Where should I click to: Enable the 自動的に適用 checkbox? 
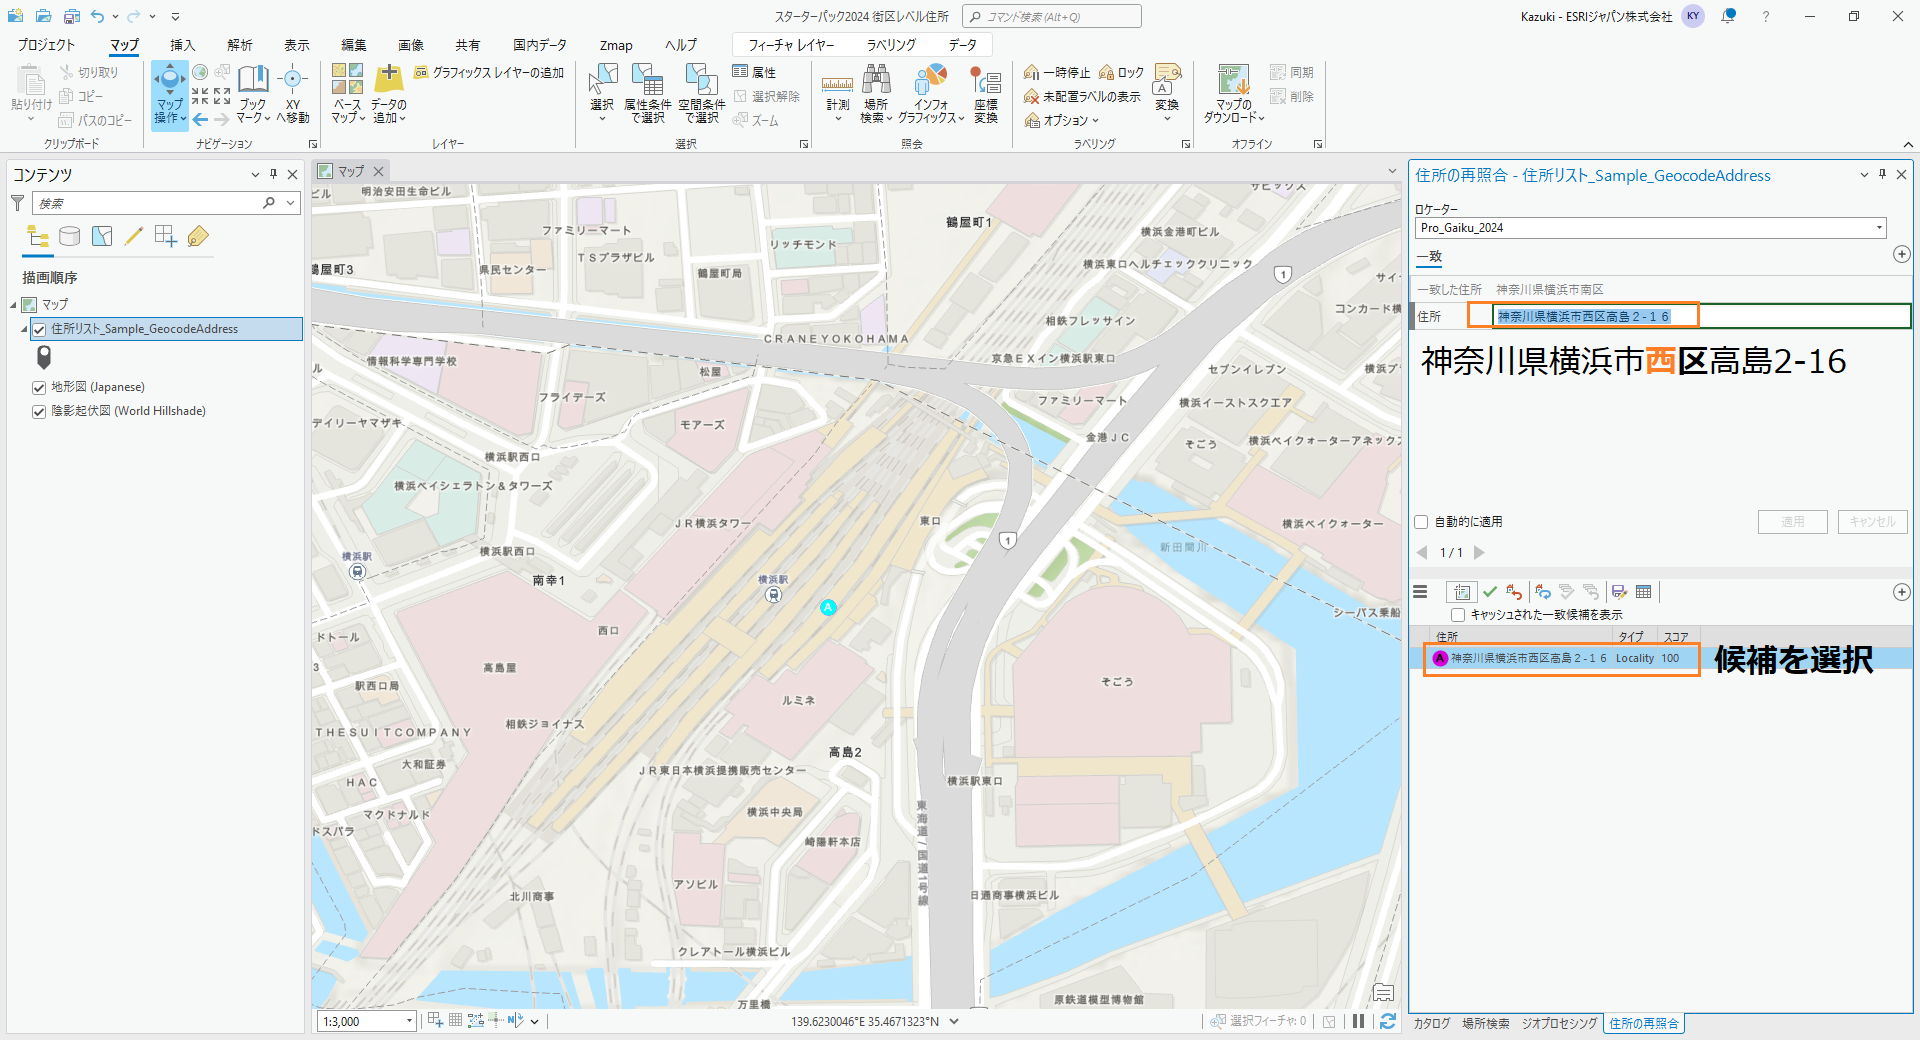coord(1421,522)
